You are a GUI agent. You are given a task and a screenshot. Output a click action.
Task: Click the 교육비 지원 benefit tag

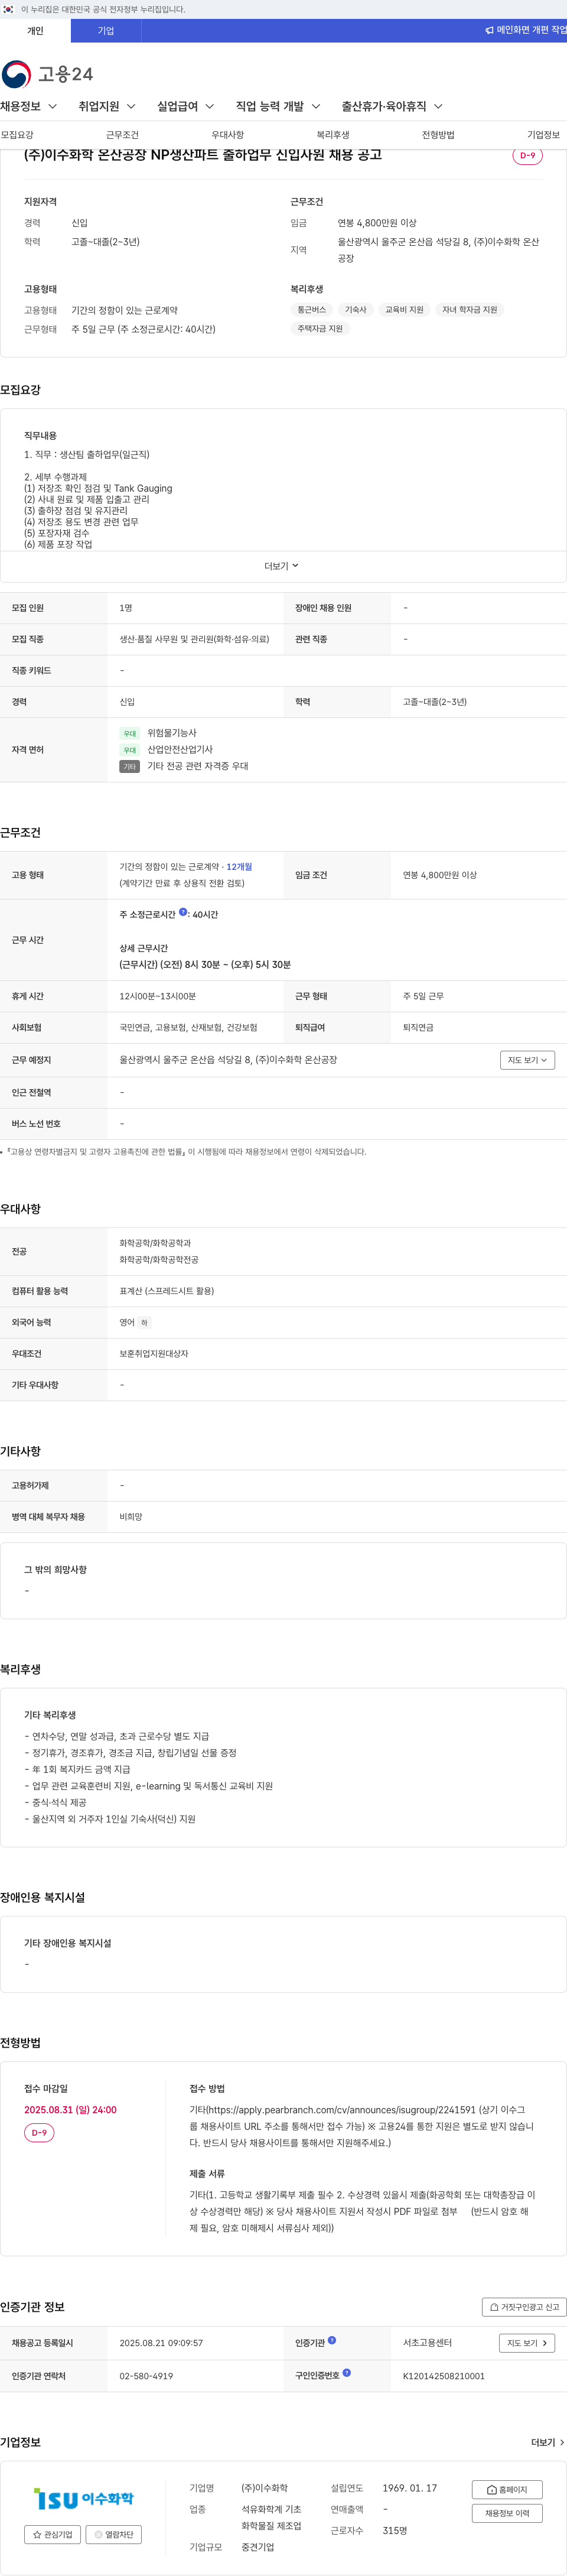pos(404,310)
